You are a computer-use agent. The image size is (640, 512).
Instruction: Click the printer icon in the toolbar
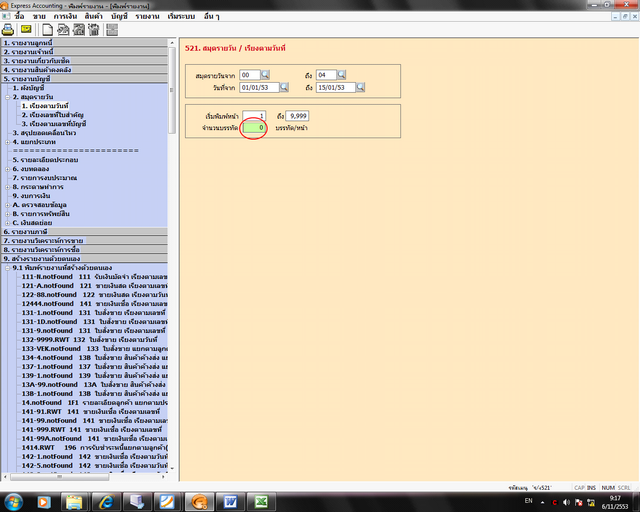[x=8, y=30]
